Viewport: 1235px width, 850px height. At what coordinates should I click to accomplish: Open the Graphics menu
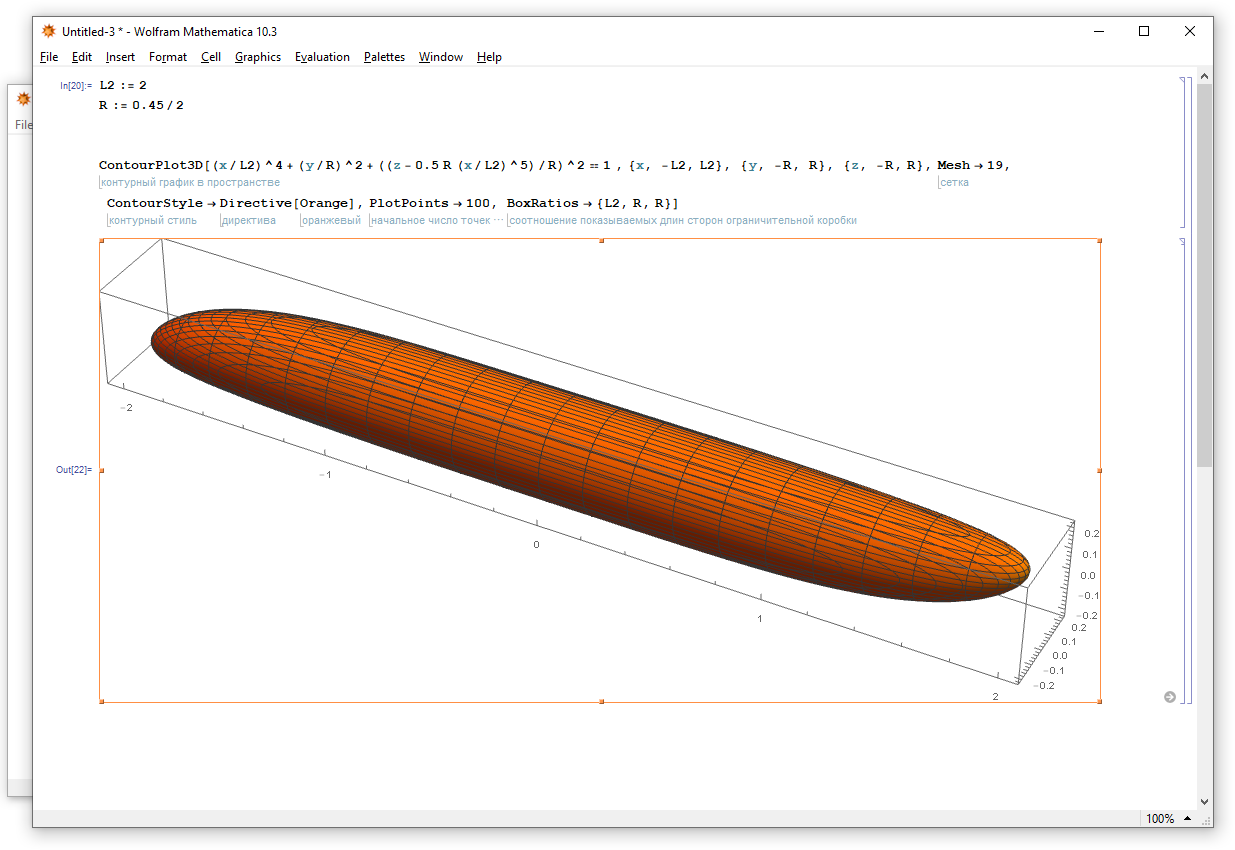[x=257, y=57]
